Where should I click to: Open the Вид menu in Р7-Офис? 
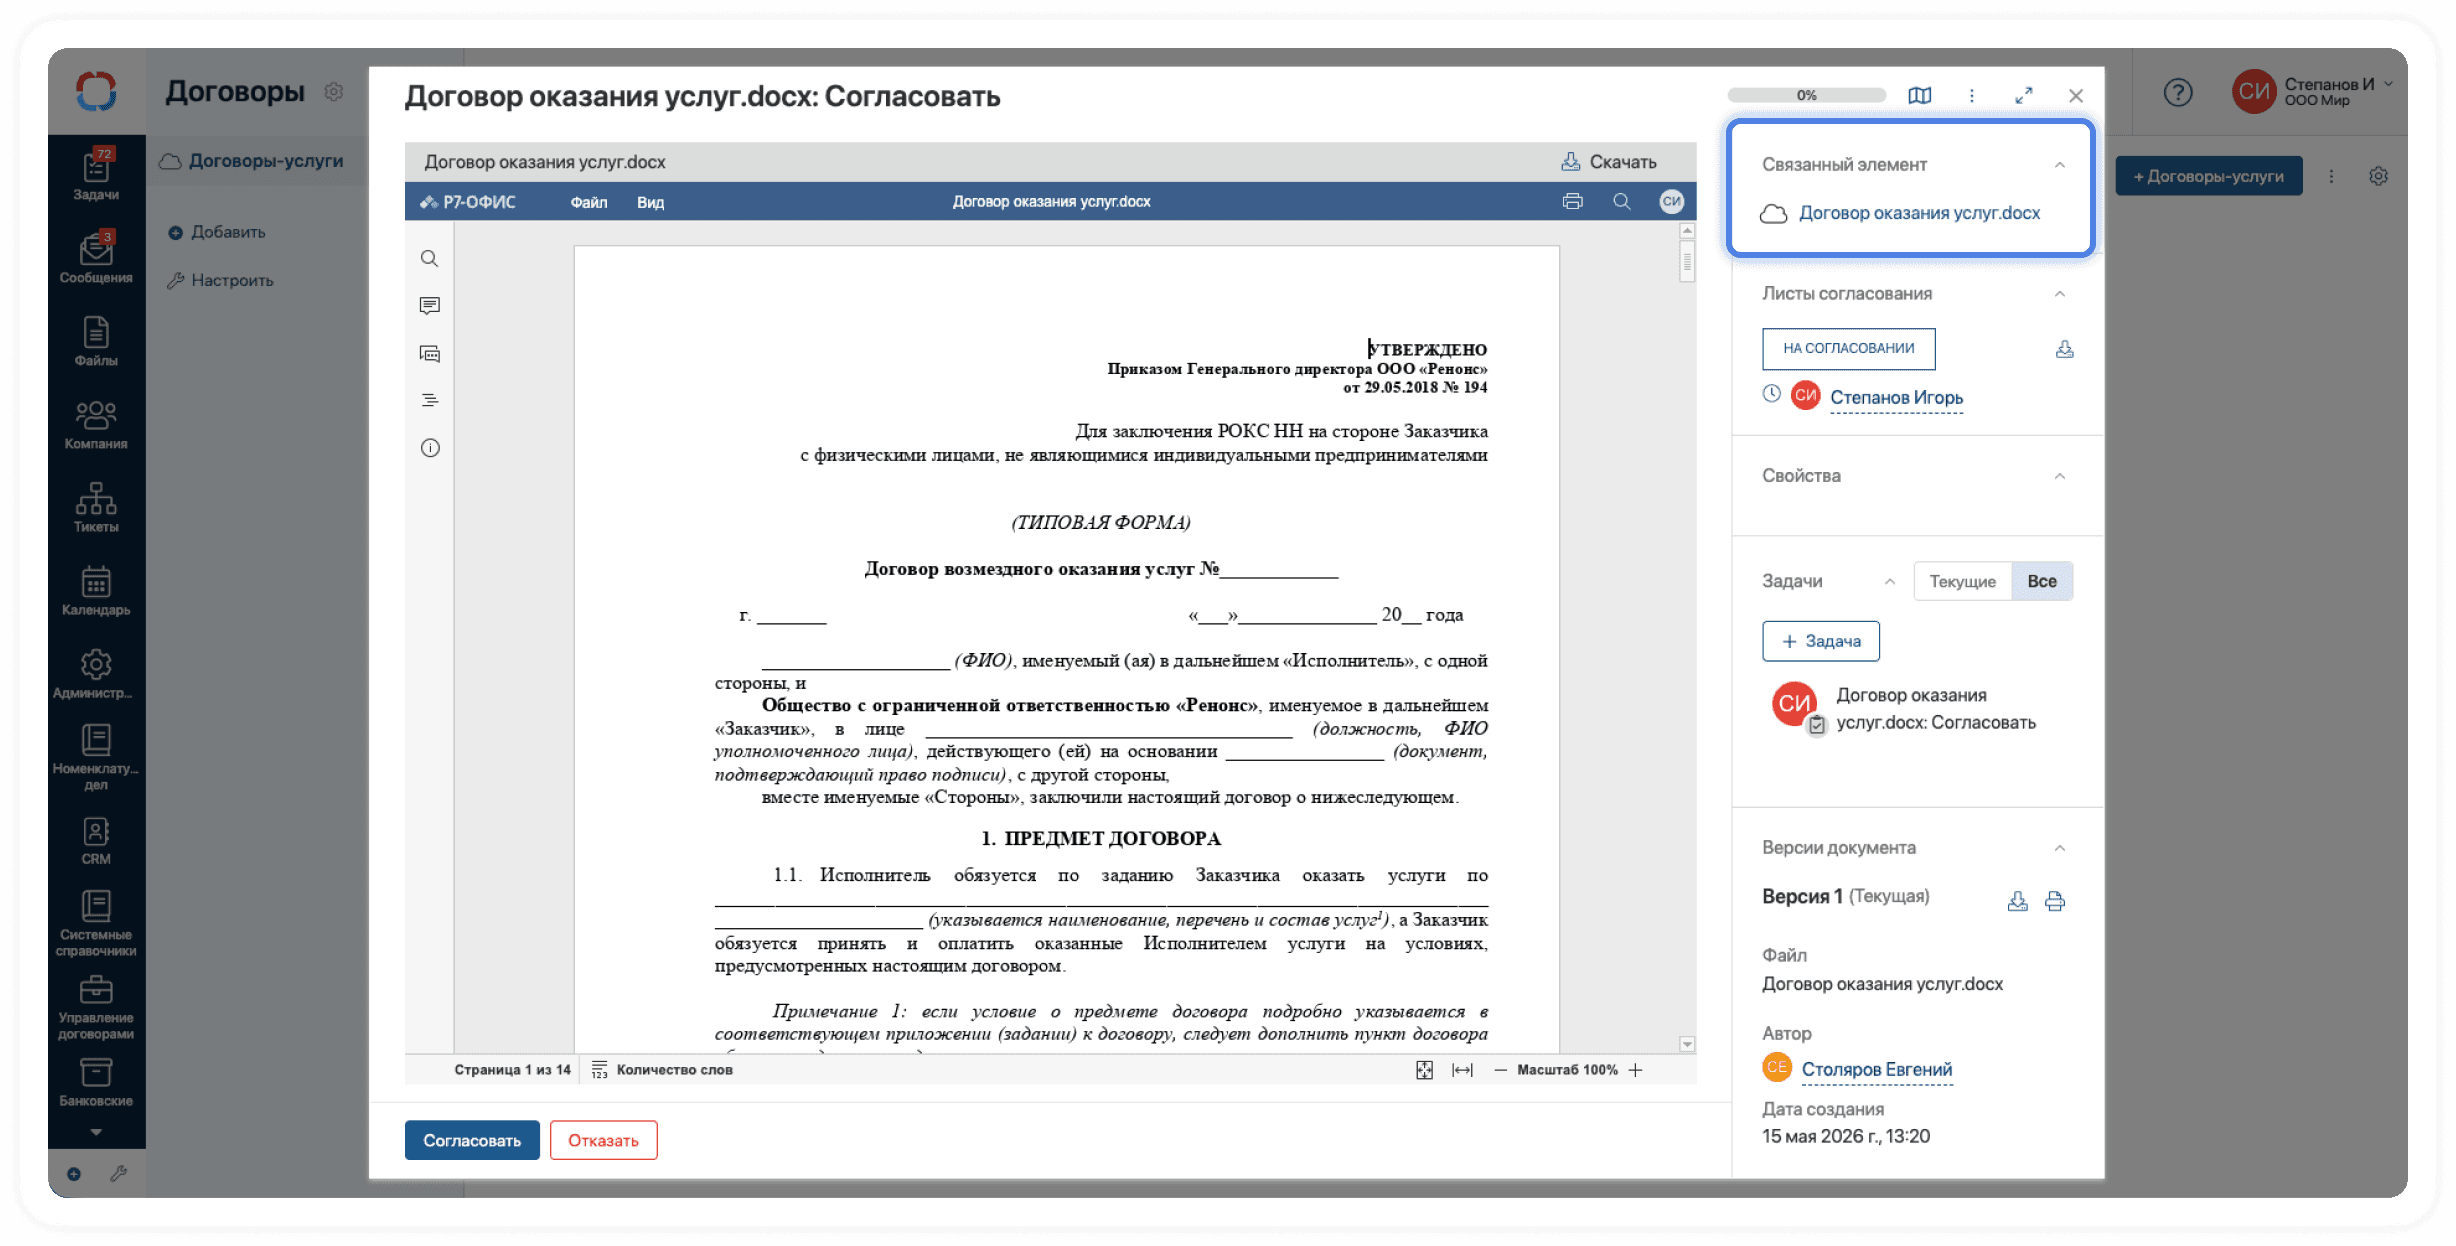pyautogui.click(x=650, y=202)
